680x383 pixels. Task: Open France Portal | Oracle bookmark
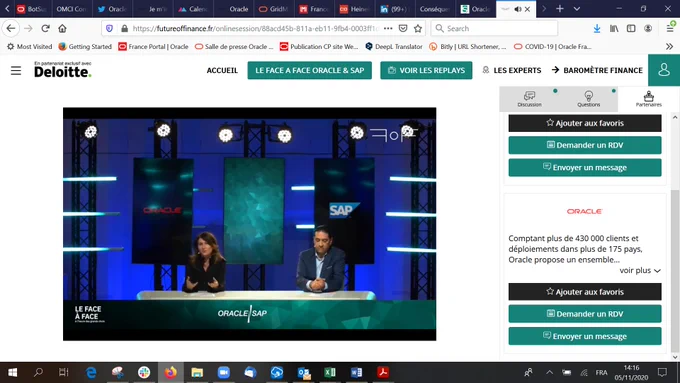pyautogui.click(x=153, y=46)
